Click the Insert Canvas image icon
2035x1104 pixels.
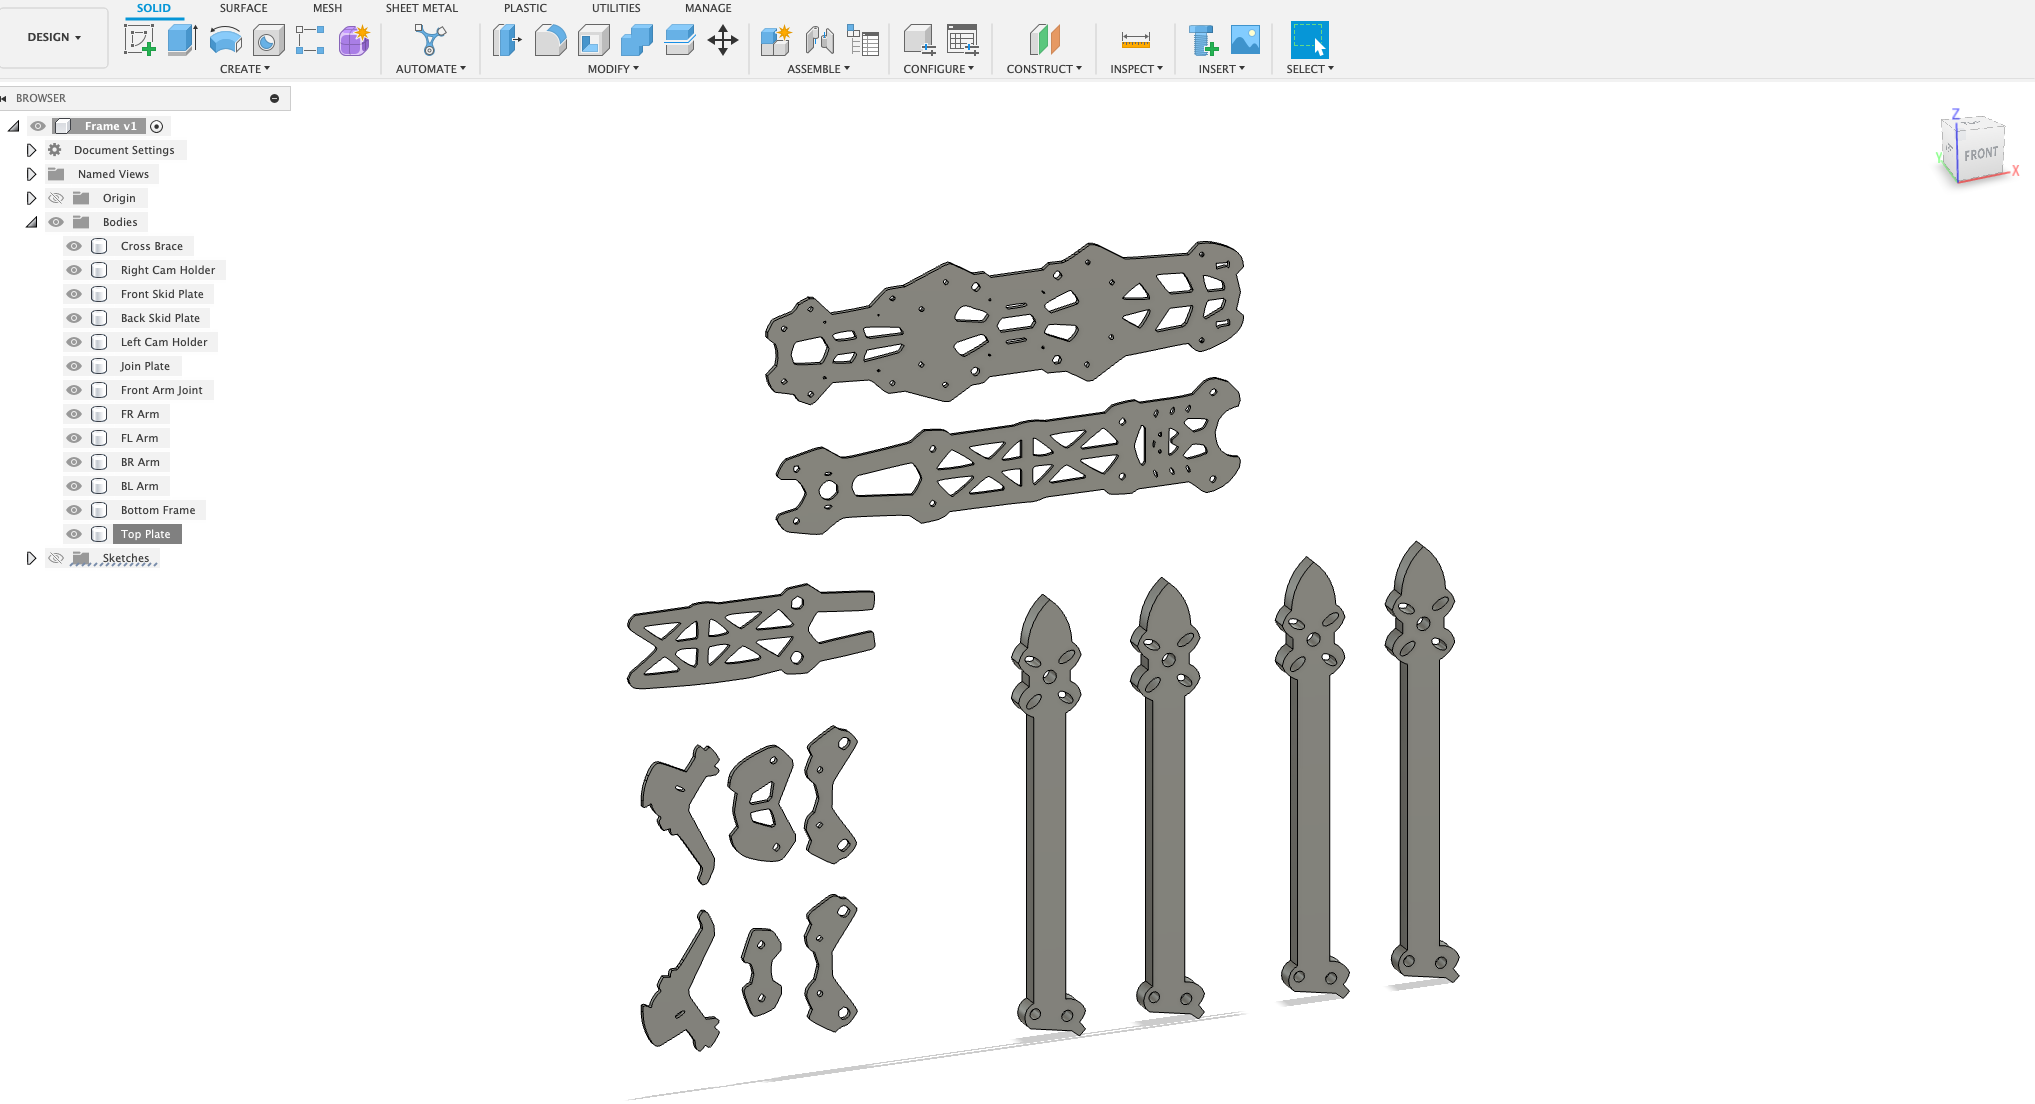1245,40
